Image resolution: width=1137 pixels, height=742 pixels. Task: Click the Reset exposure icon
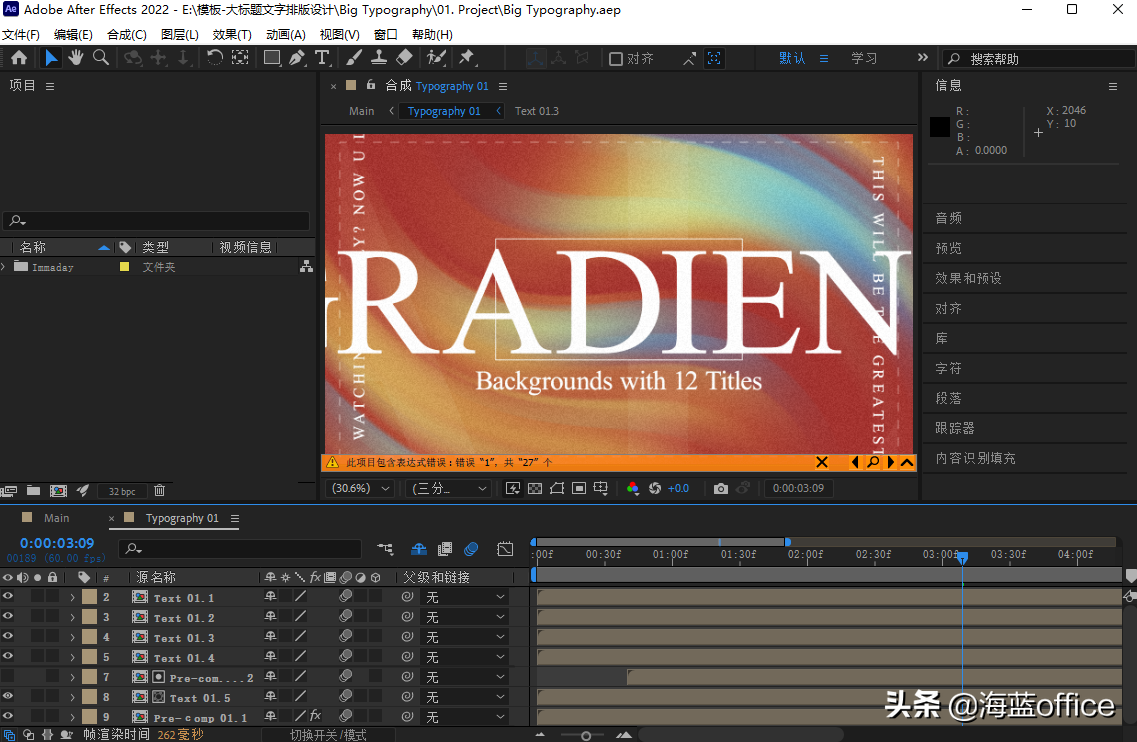pos(655,489)
